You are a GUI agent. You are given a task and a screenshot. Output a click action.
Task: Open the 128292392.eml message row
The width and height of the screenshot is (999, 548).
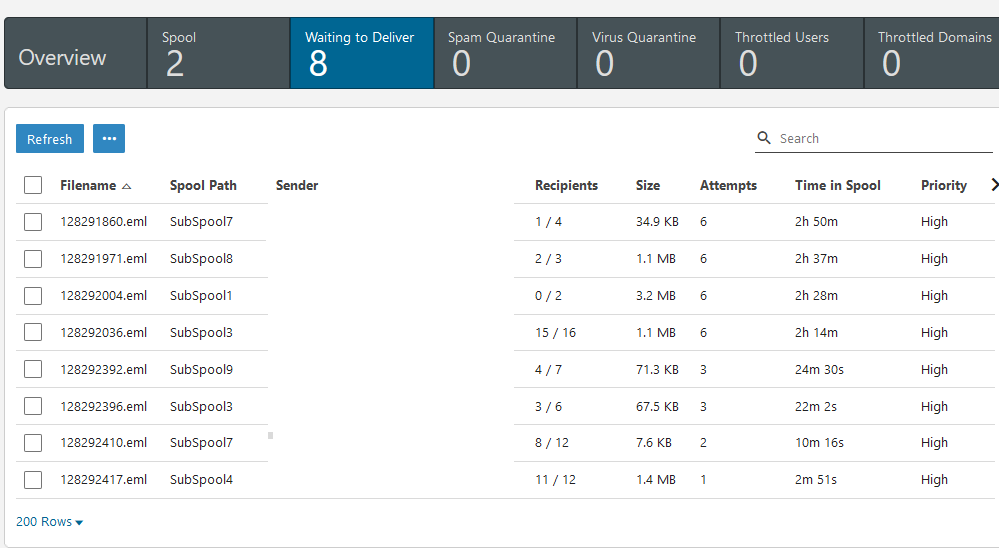103,370
